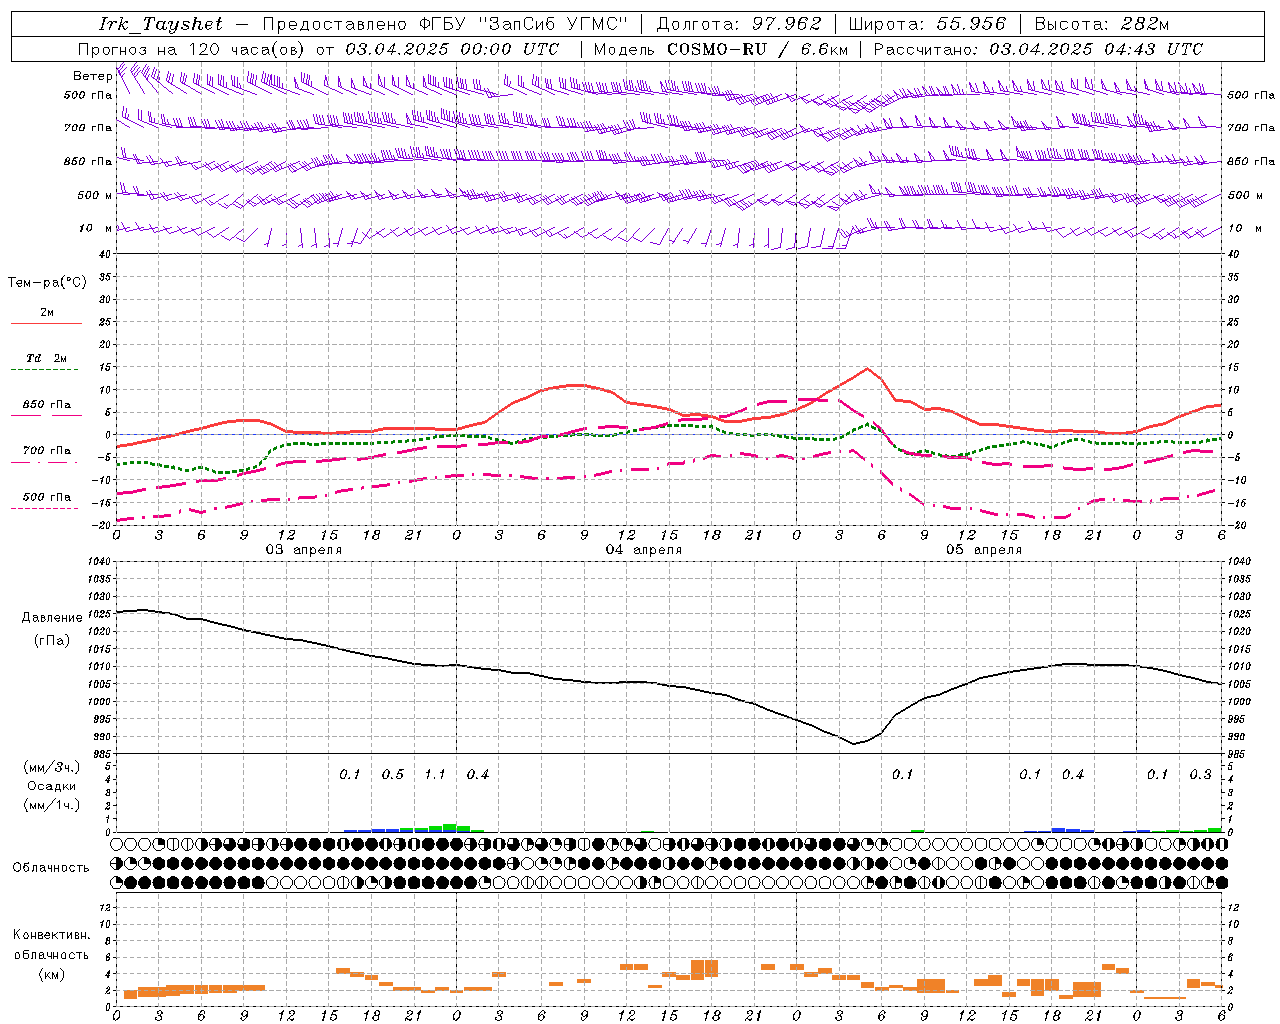Image resolution: width=1280 pixels, height=1024 pixels.
Task: Select the 500 м wind level label on left
Action: click(x=95, y=195)
